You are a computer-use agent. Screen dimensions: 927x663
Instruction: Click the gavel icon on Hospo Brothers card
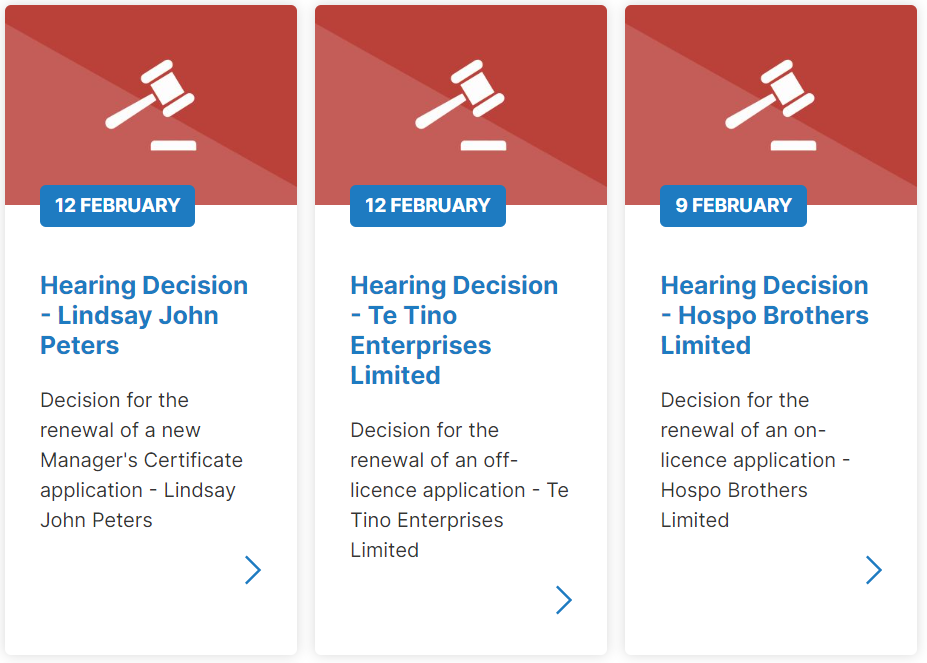pos(770,105)
